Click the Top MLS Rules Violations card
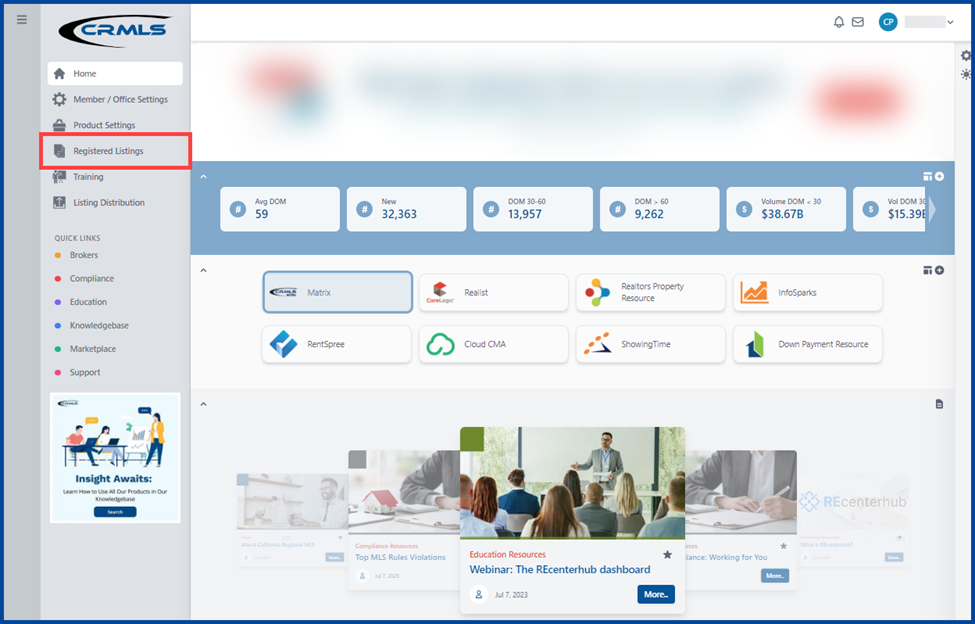The image size is (975, 624). [x=400, y=557]
